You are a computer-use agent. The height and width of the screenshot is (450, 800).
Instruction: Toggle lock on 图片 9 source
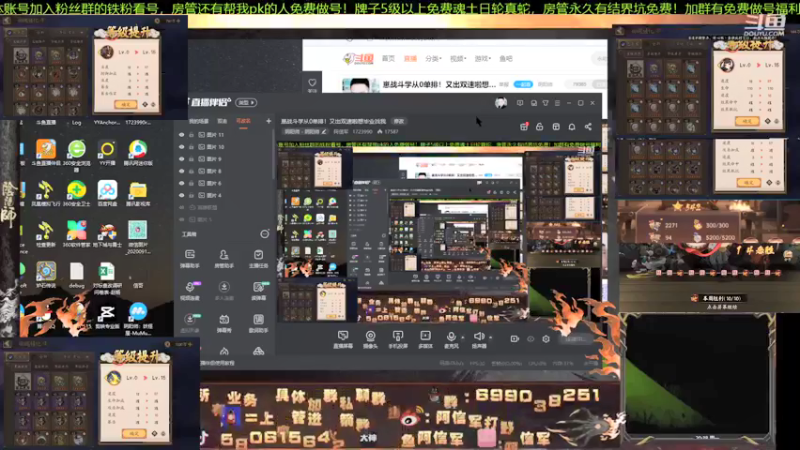coord(191,159)
